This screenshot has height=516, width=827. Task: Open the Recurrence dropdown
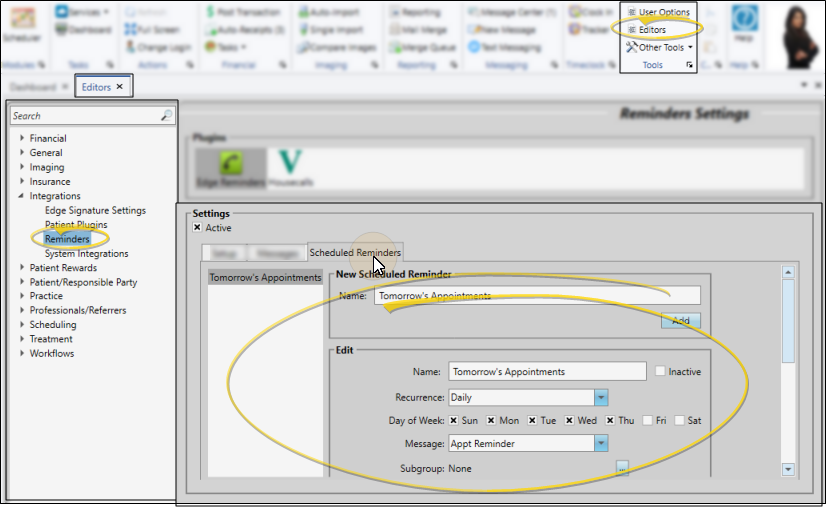pyautogui.click(x=601, y=397)
